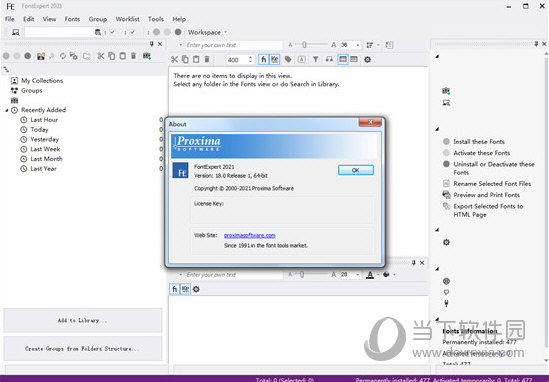This screenshot has height=382, width=549.
Task: Open the Tools menu
Action: pos(156,19)
